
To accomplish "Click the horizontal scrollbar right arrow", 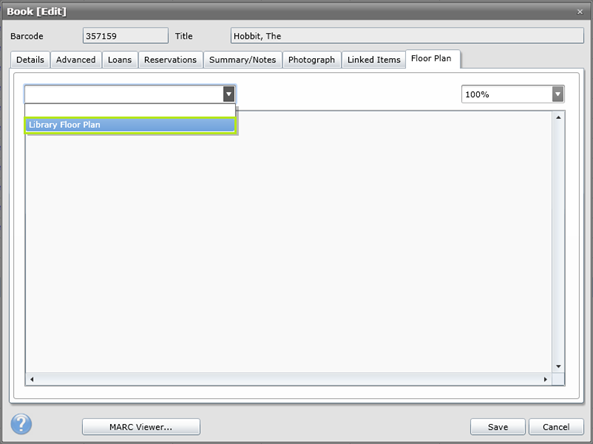I will [545, 379].
